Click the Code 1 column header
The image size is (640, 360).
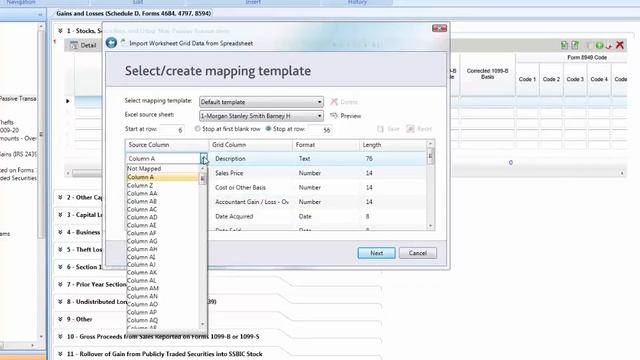click(x=527, y=79)
